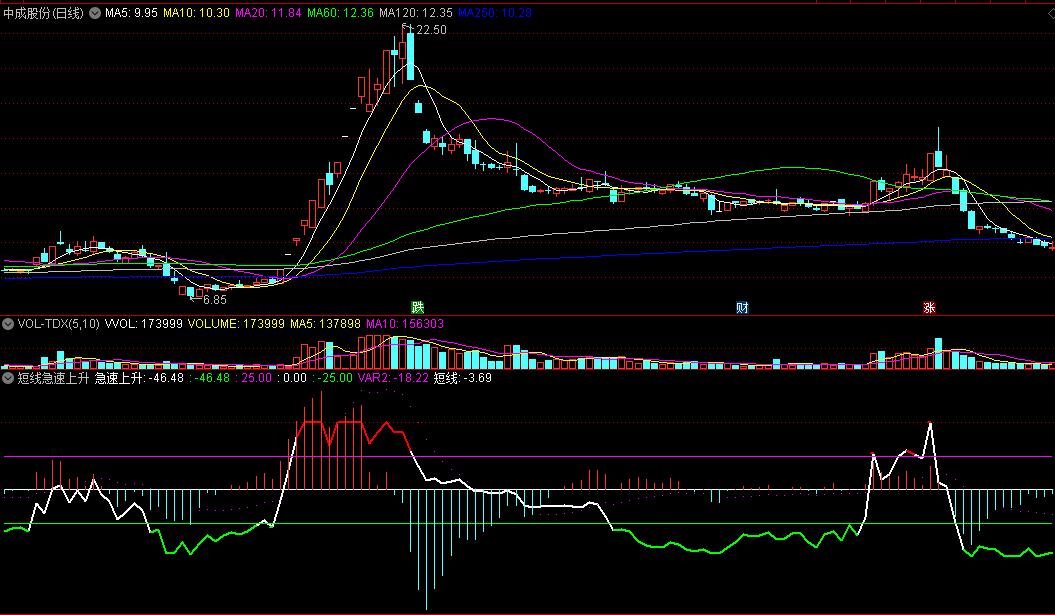
Task: Click the 22.50 high price label
Action: click(431, 30)
